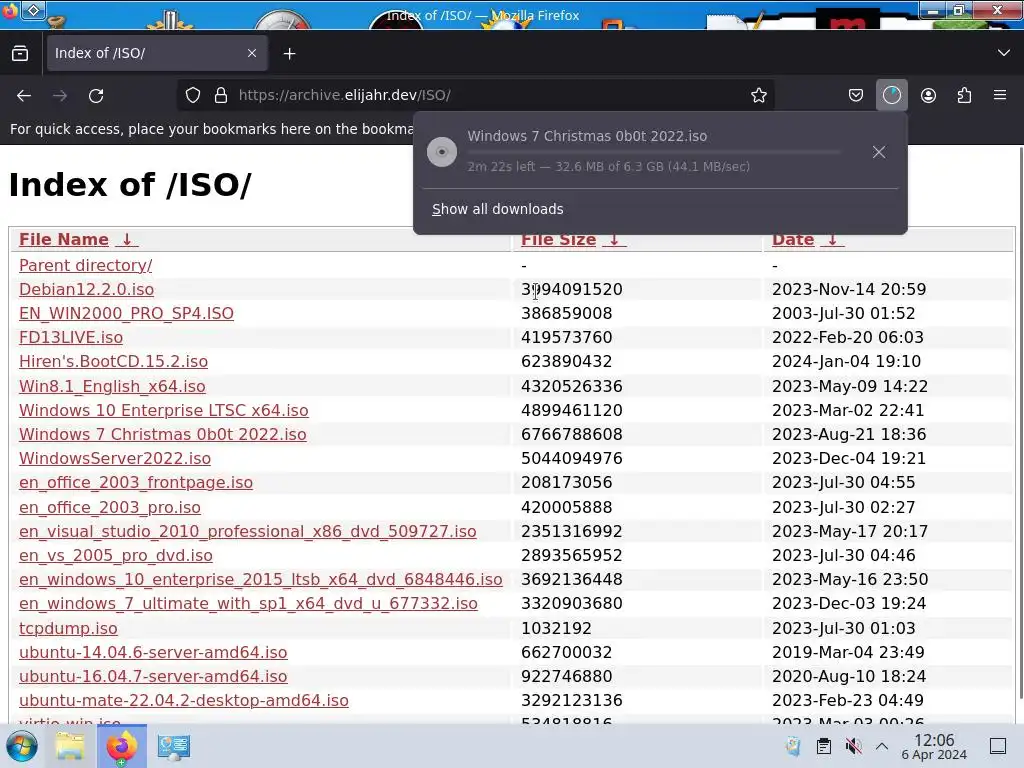Viewport: 1024px width, 768px height.
Task: Download tcpdump.iso
Action: point(68,628)
